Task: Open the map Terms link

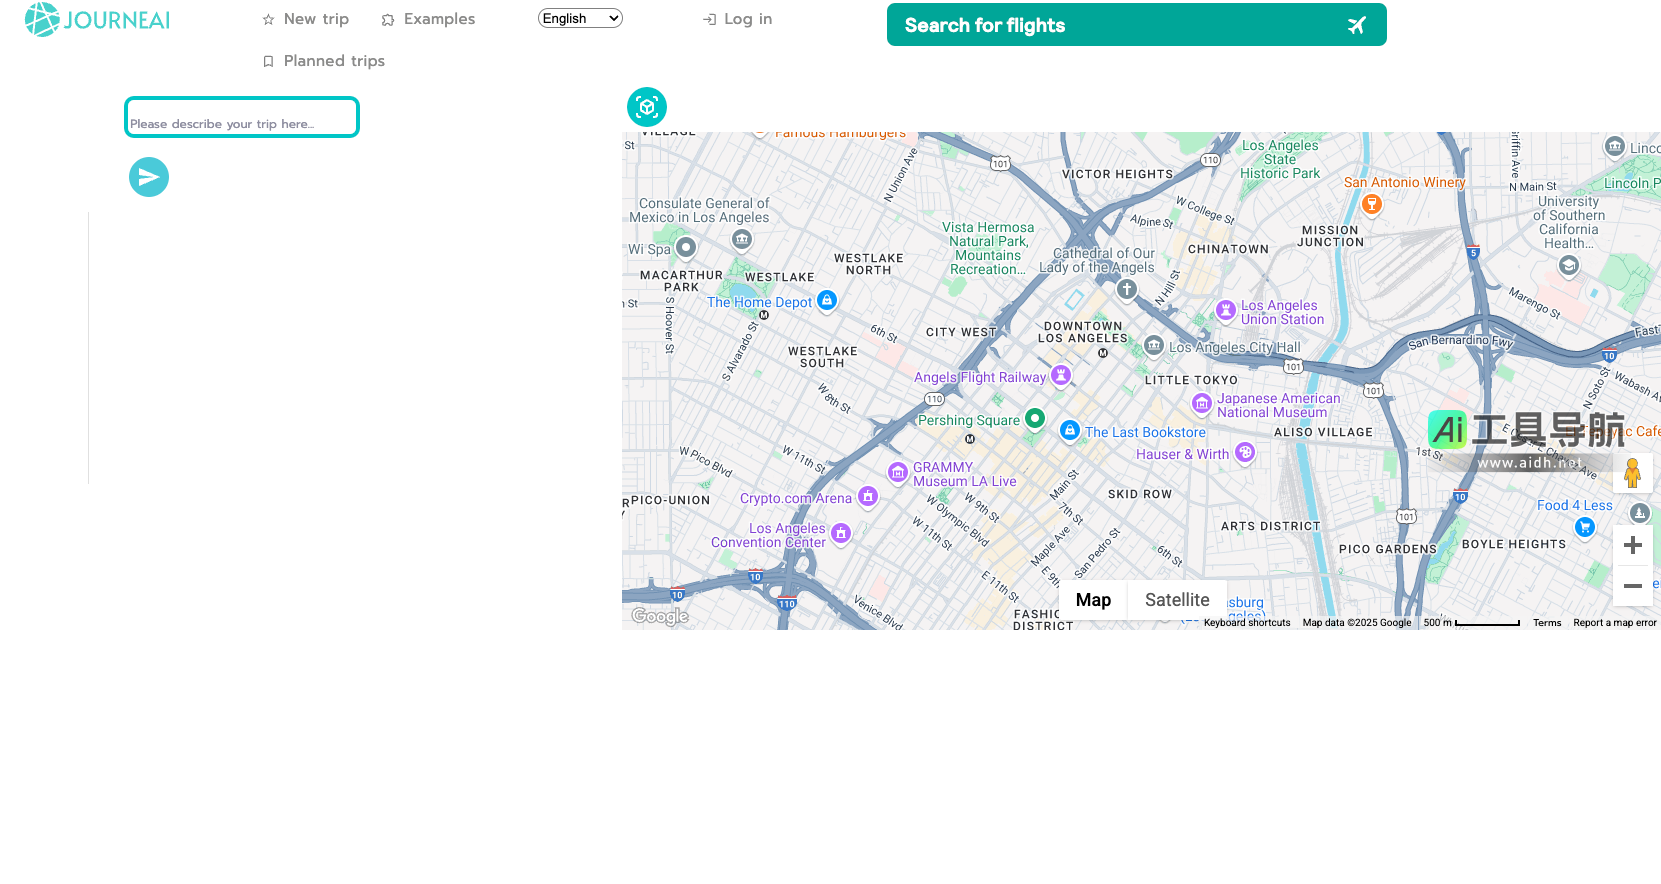Action: [1547, 623]
